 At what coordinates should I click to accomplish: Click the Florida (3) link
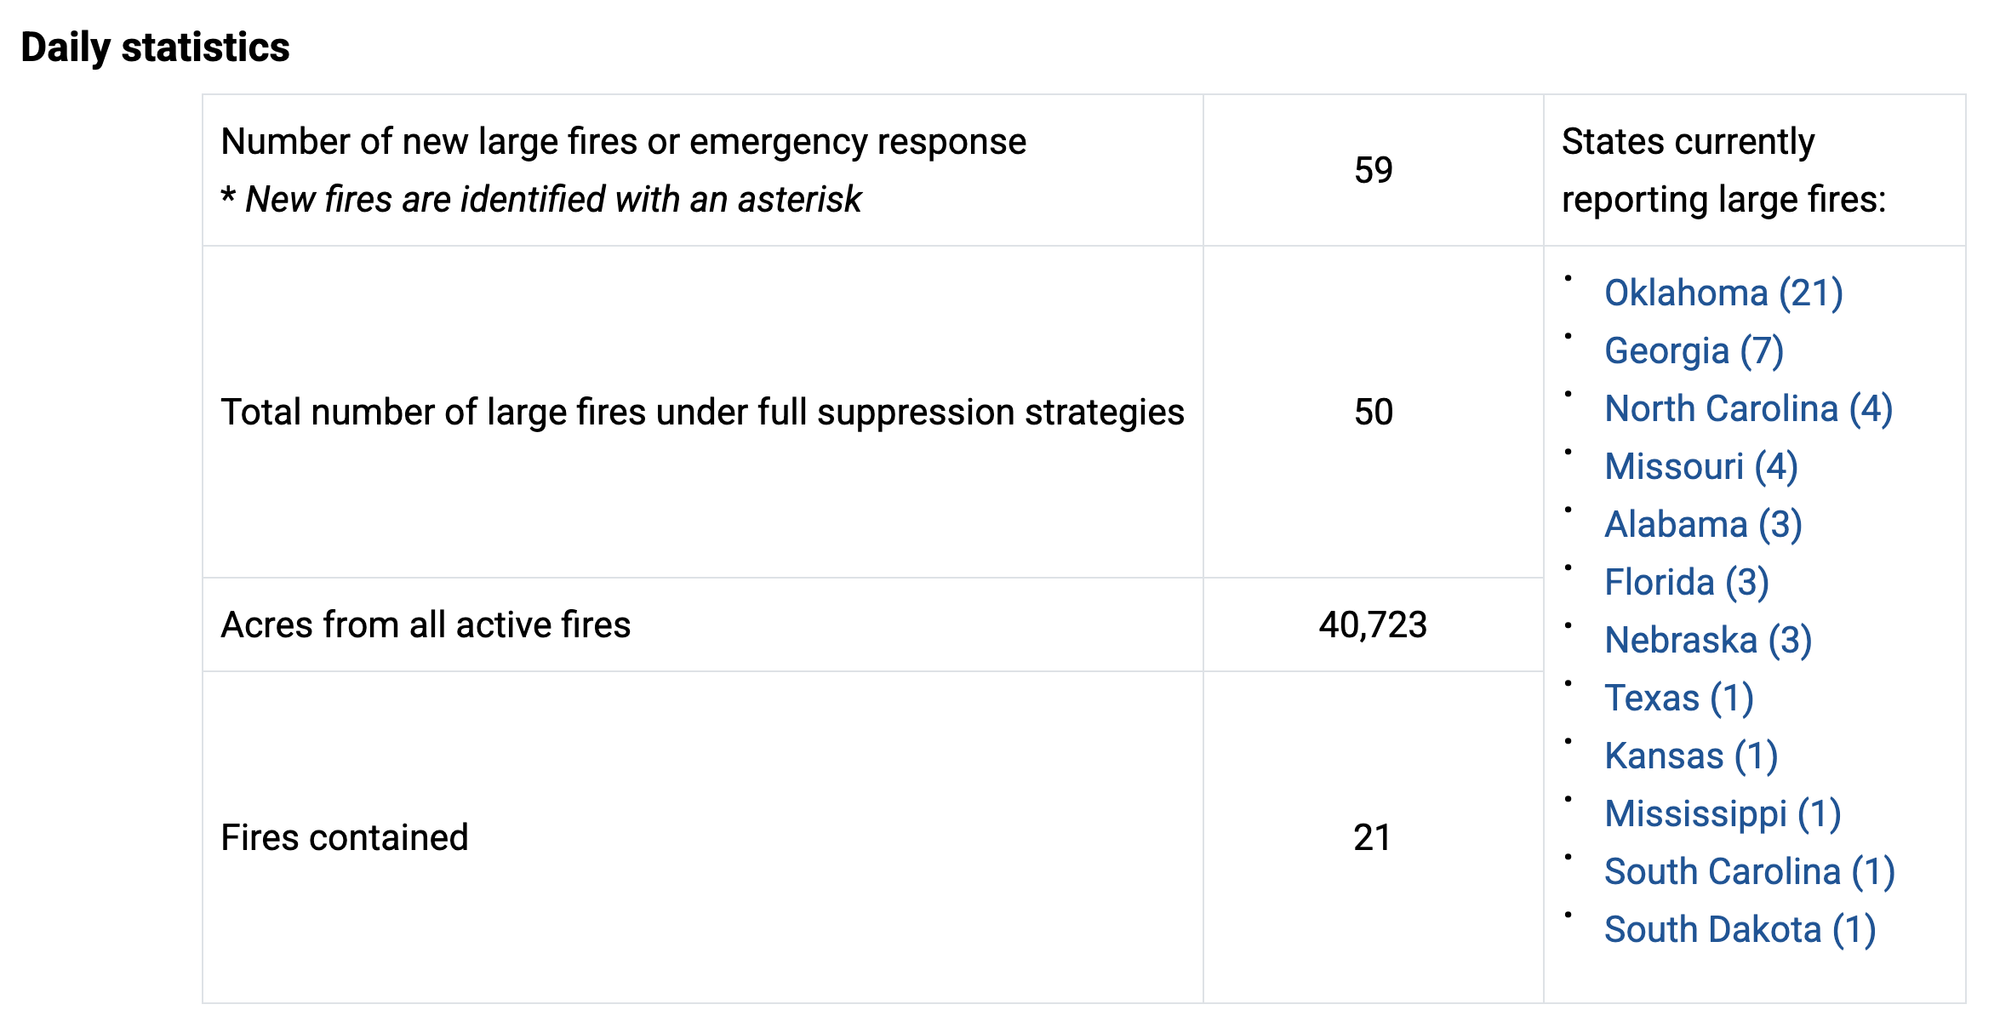pos(1686,582)
